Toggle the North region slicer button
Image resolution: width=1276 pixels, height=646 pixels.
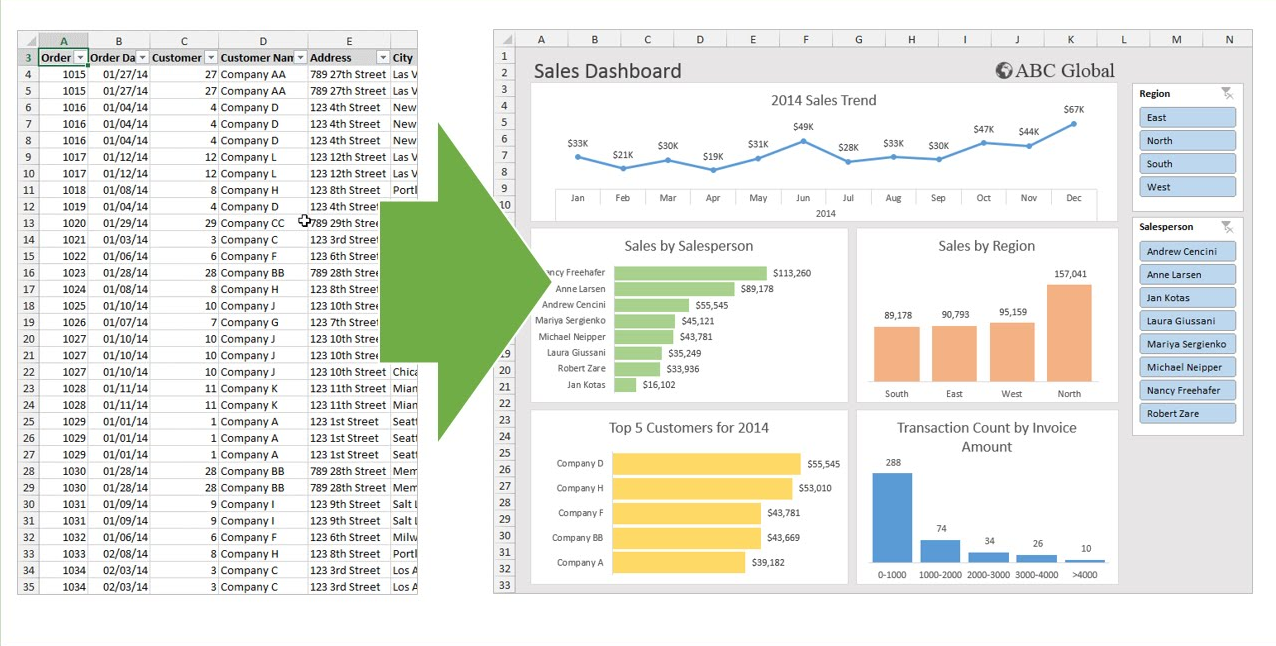1187,140
